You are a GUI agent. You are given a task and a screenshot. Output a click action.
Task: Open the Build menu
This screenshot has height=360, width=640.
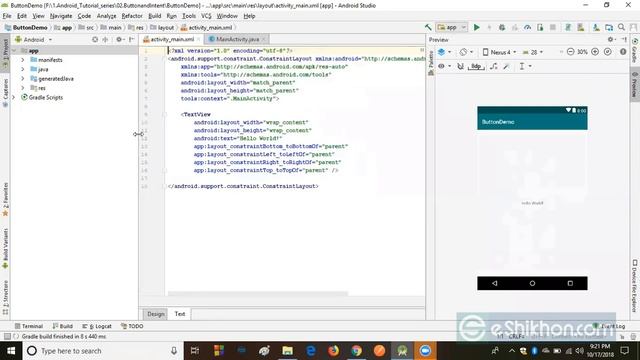coord(154,16)
